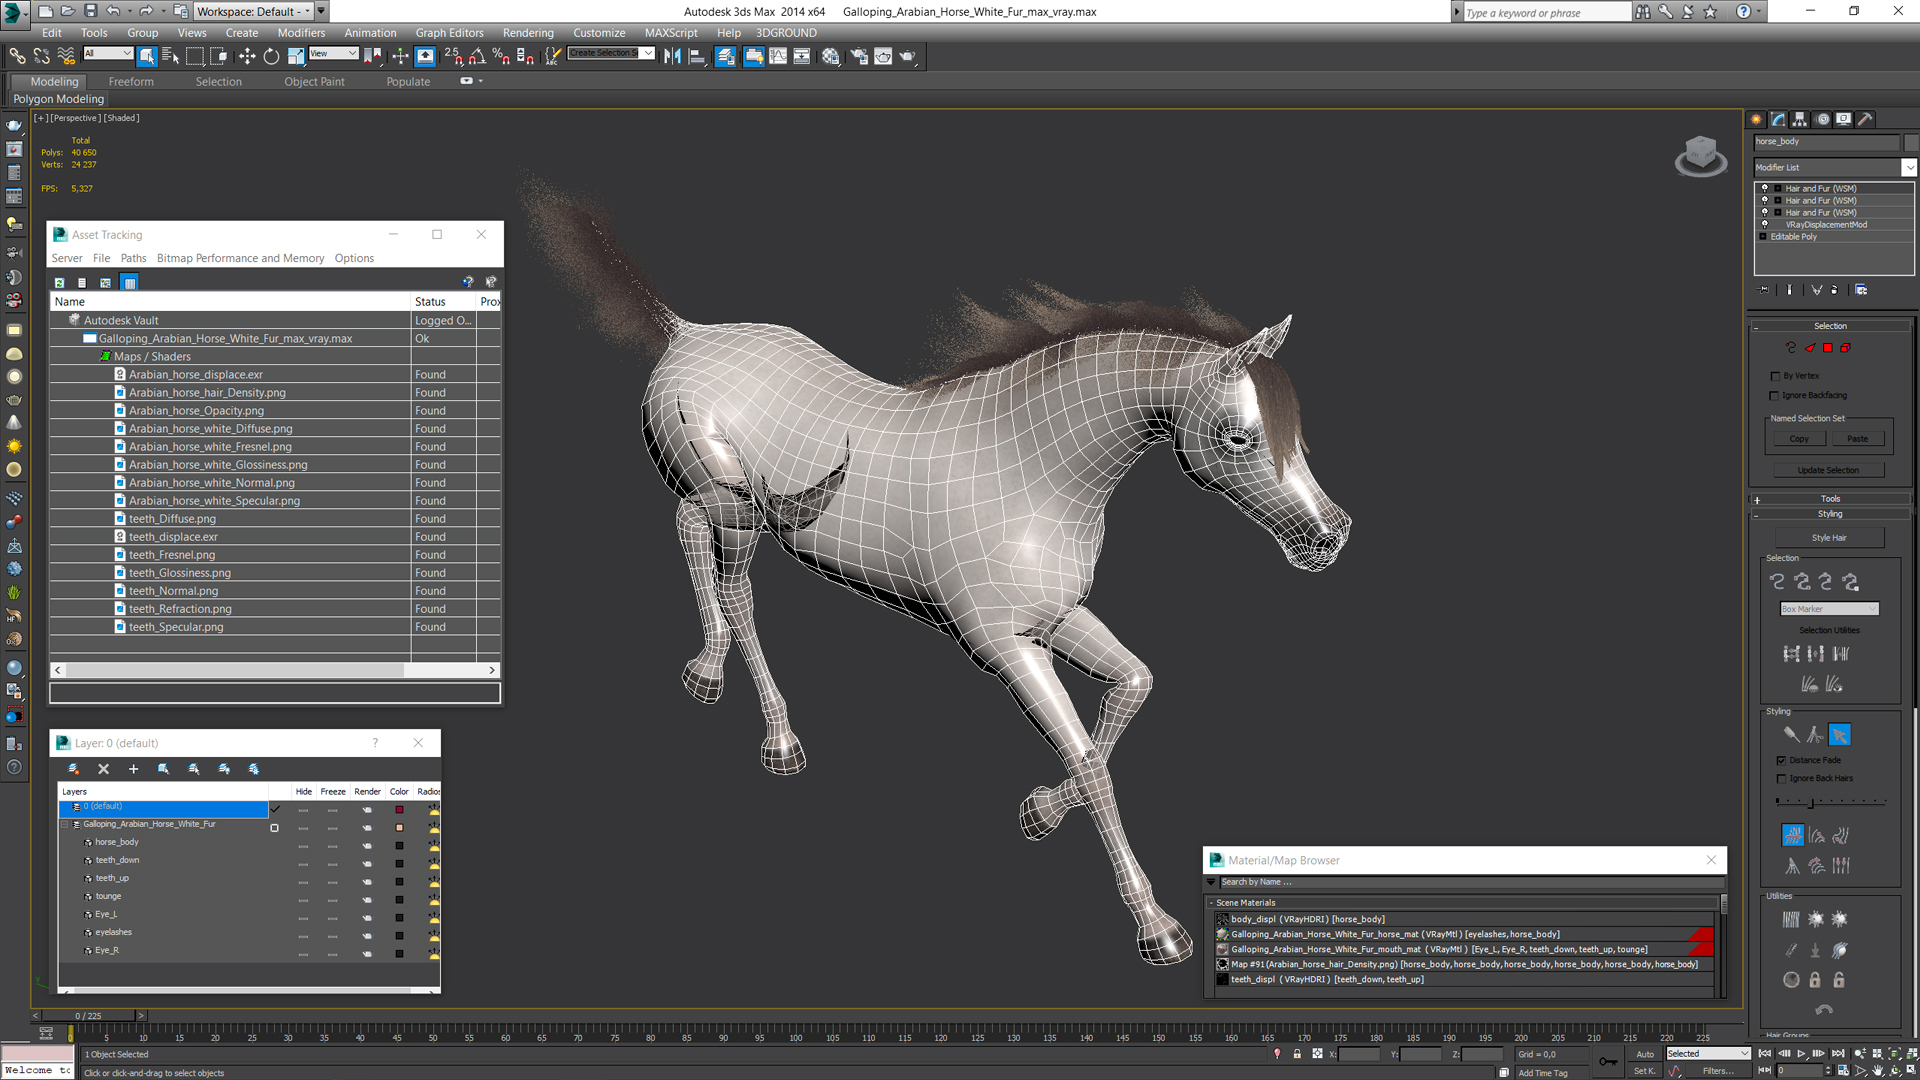The image size is (1920, 1080).
Task: Toggle VRayDisplacementMod lightbulb
Action: [x=1765, y=224]
